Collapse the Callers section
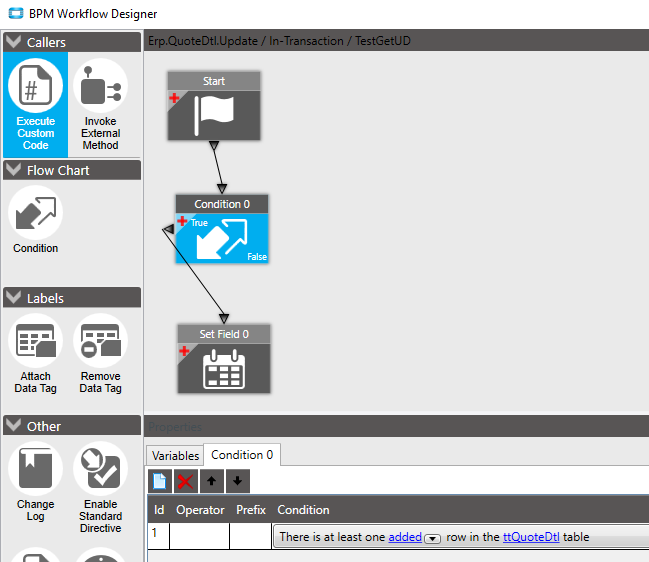Screen dimensions: 649x562 pyautogui.click(x=14, y=42)
